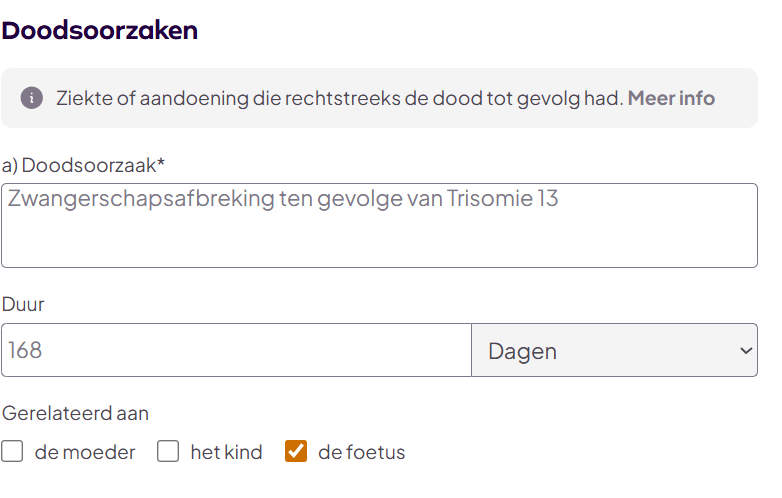Click the Gerelateerd aan group label
782x498 pixels.
(76, 412)
